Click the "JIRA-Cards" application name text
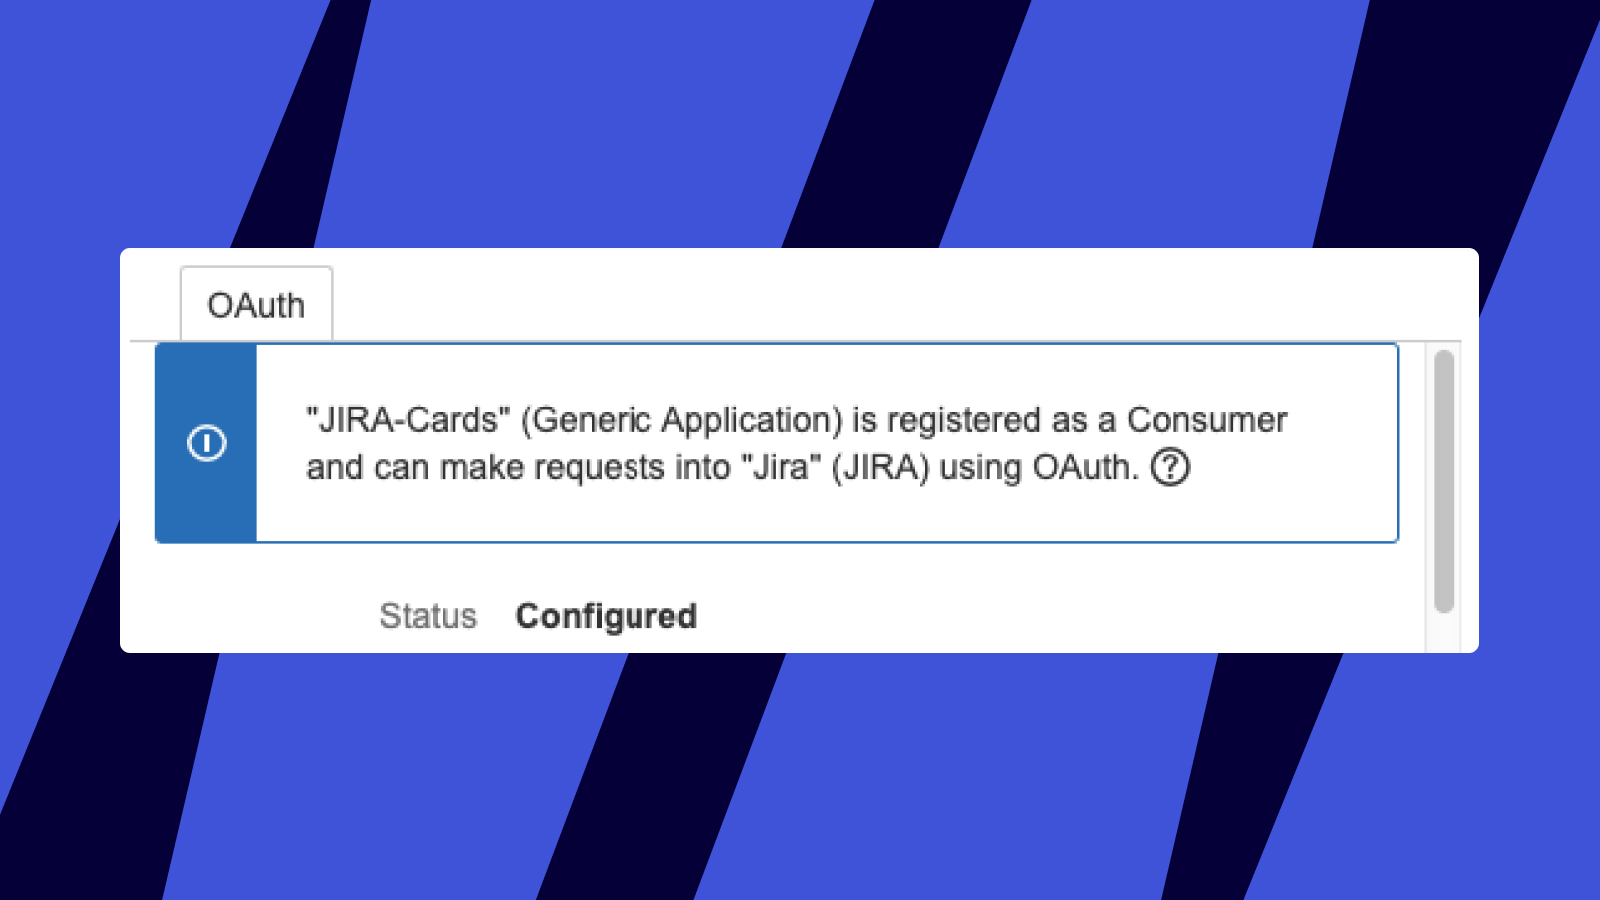Image resolution: width=1600 pixels, height=900 pixels. [x=408, y=420]
